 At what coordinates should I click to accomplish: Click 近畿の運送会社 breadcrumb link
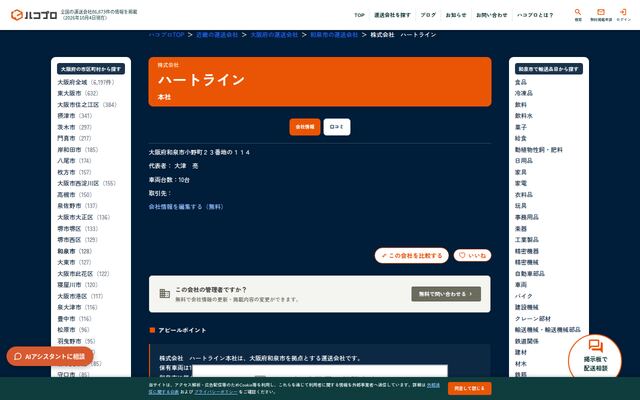click(x=217, y=35)
